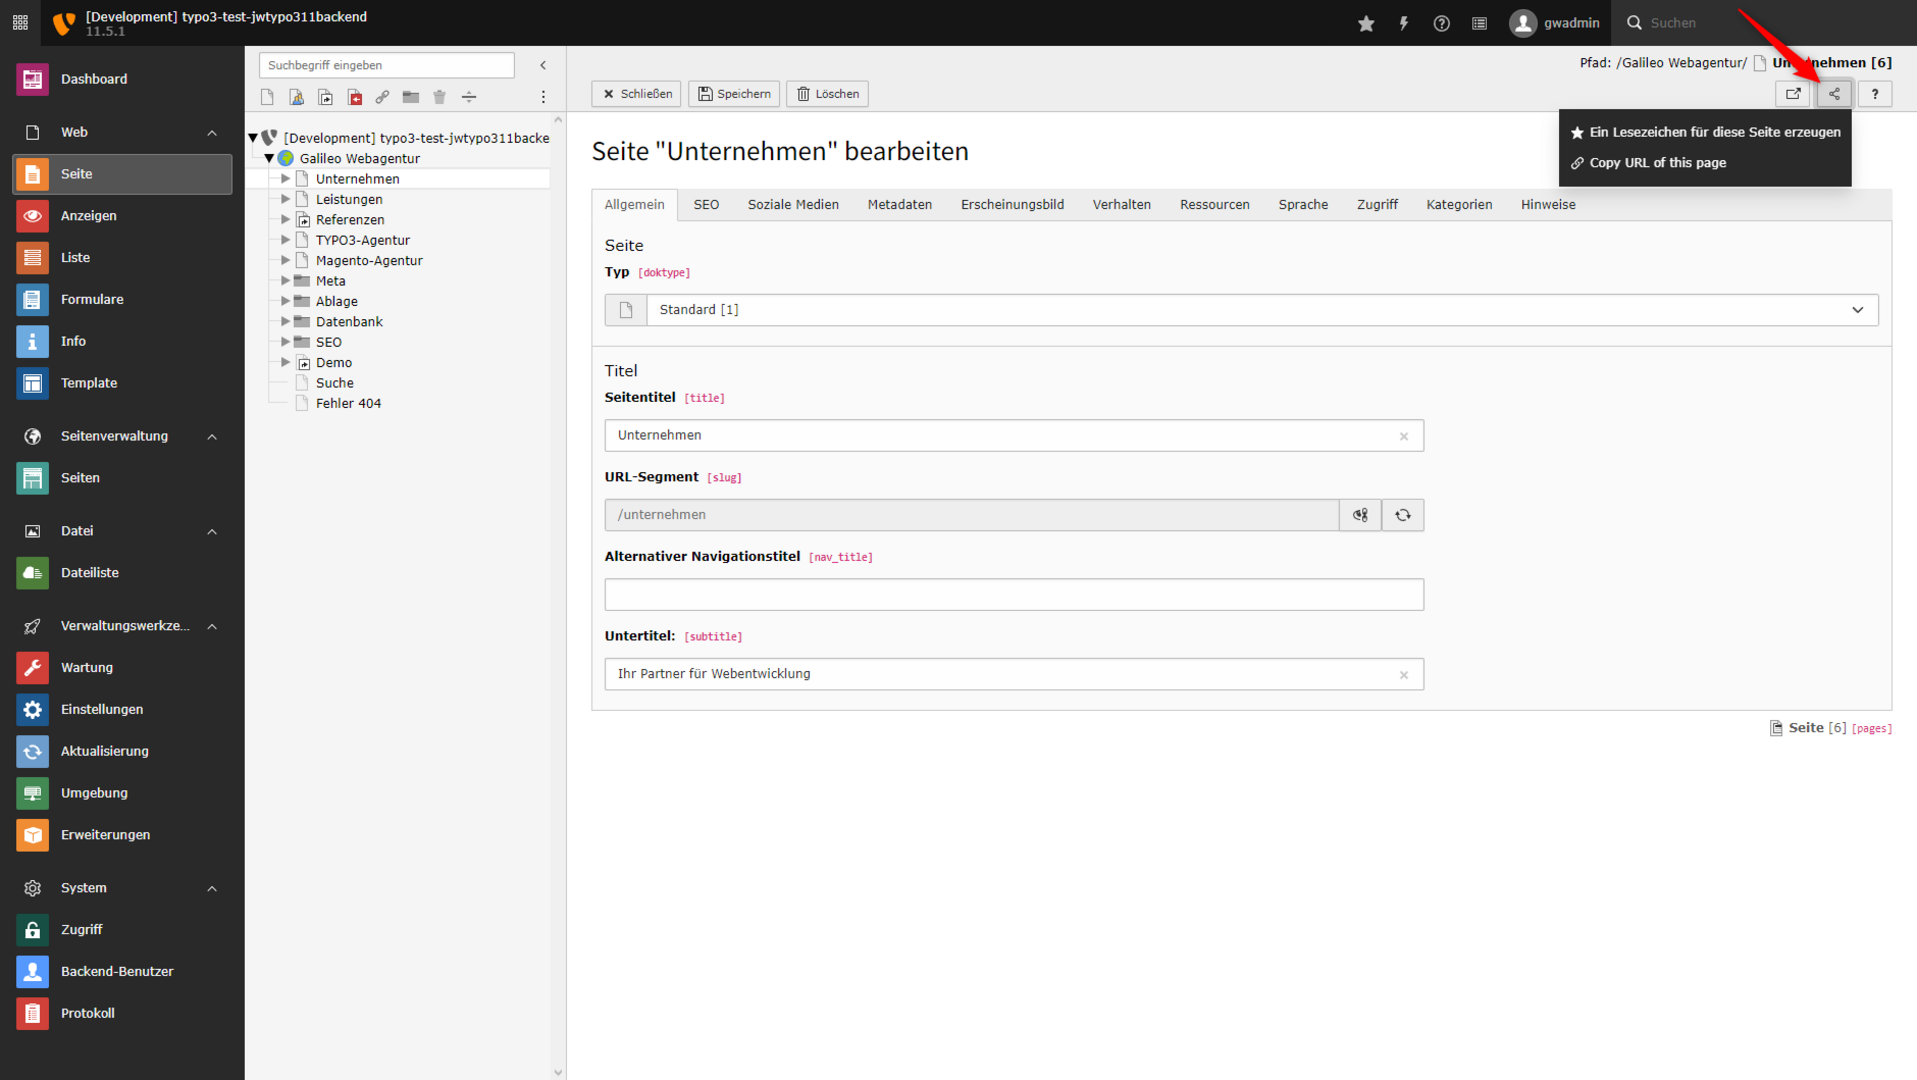Collapse the Galileo Webagentur tree node
This screenshot has height=1080, width=1917.
point(269,158)
